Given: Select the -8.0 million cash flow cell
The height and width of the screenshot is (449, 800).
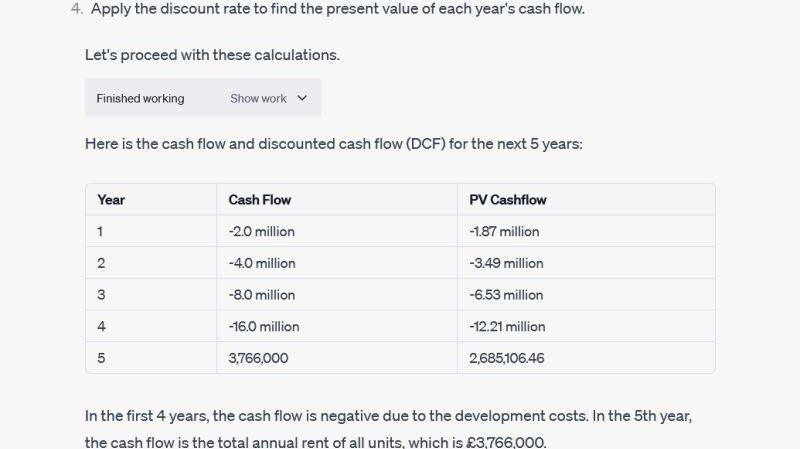Looking at the screenshot, I should click(x=262, y=295).
